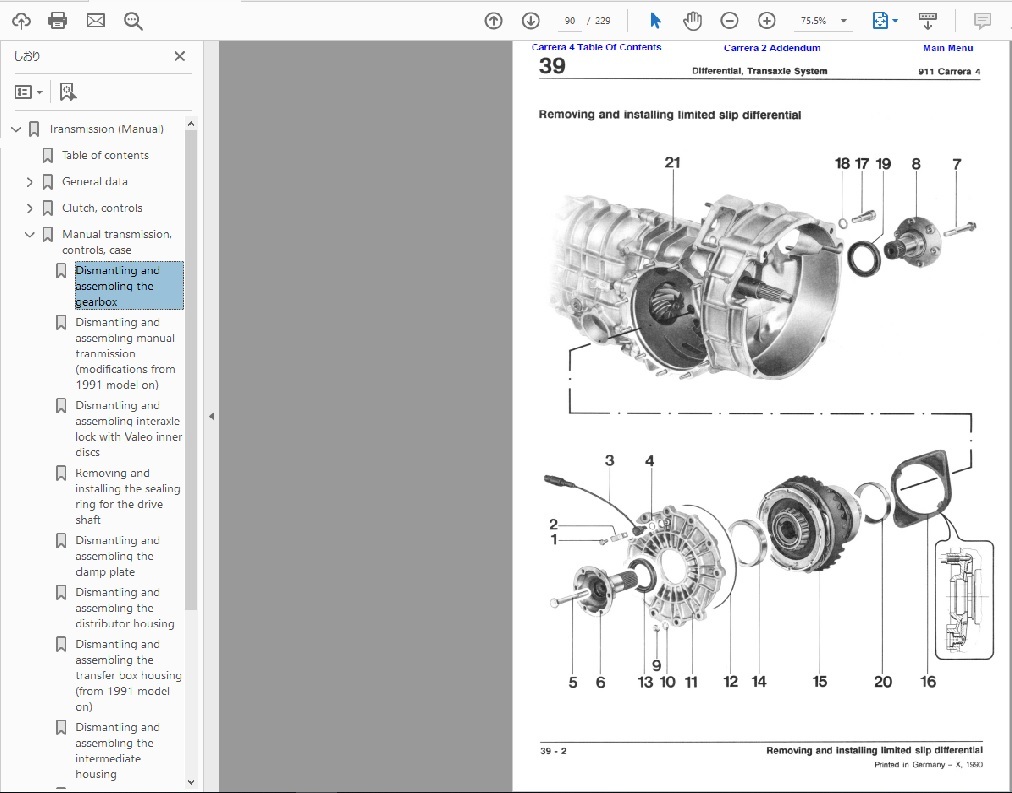Click bookmark icon beside Clutch, controls

(x=48, y=208)
